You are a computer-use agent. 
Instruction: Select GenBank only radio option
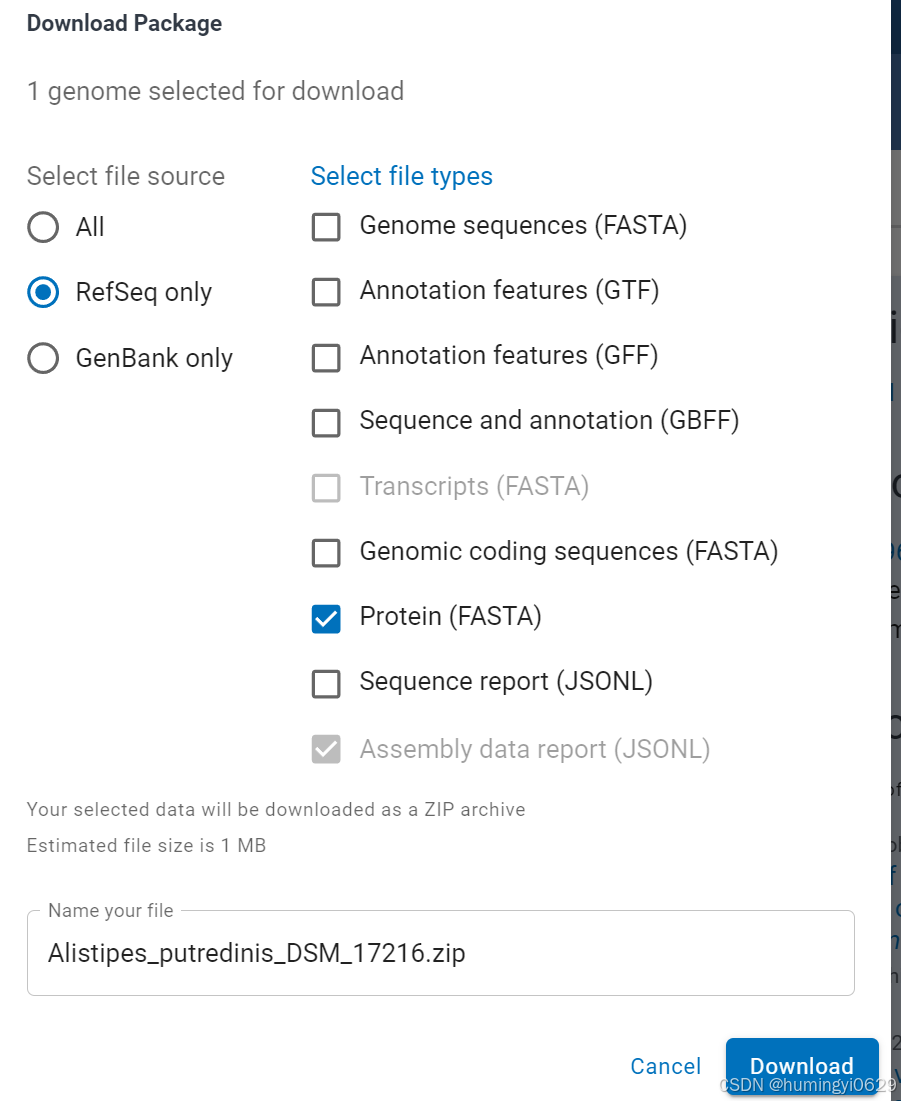tap(43, 358)
